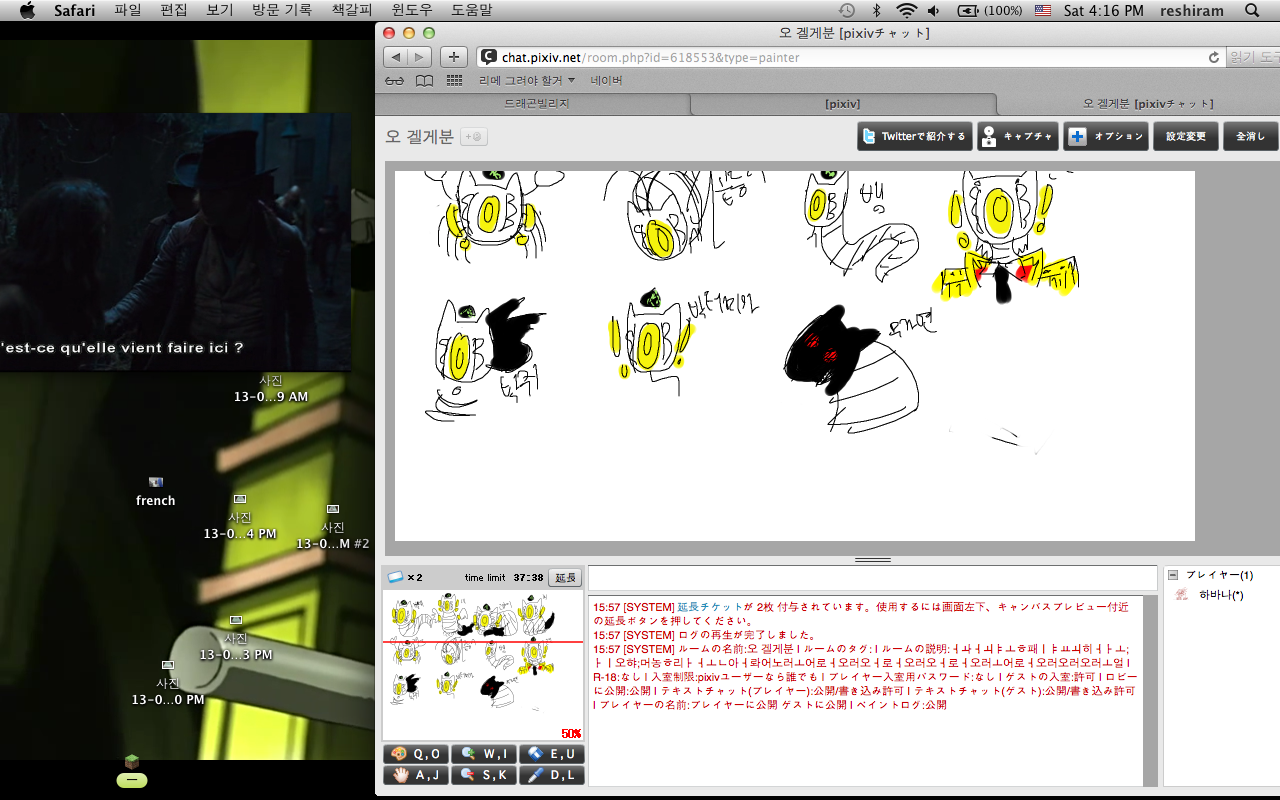
Task: Click the 延長 extend time button
Action: (565, 578)
